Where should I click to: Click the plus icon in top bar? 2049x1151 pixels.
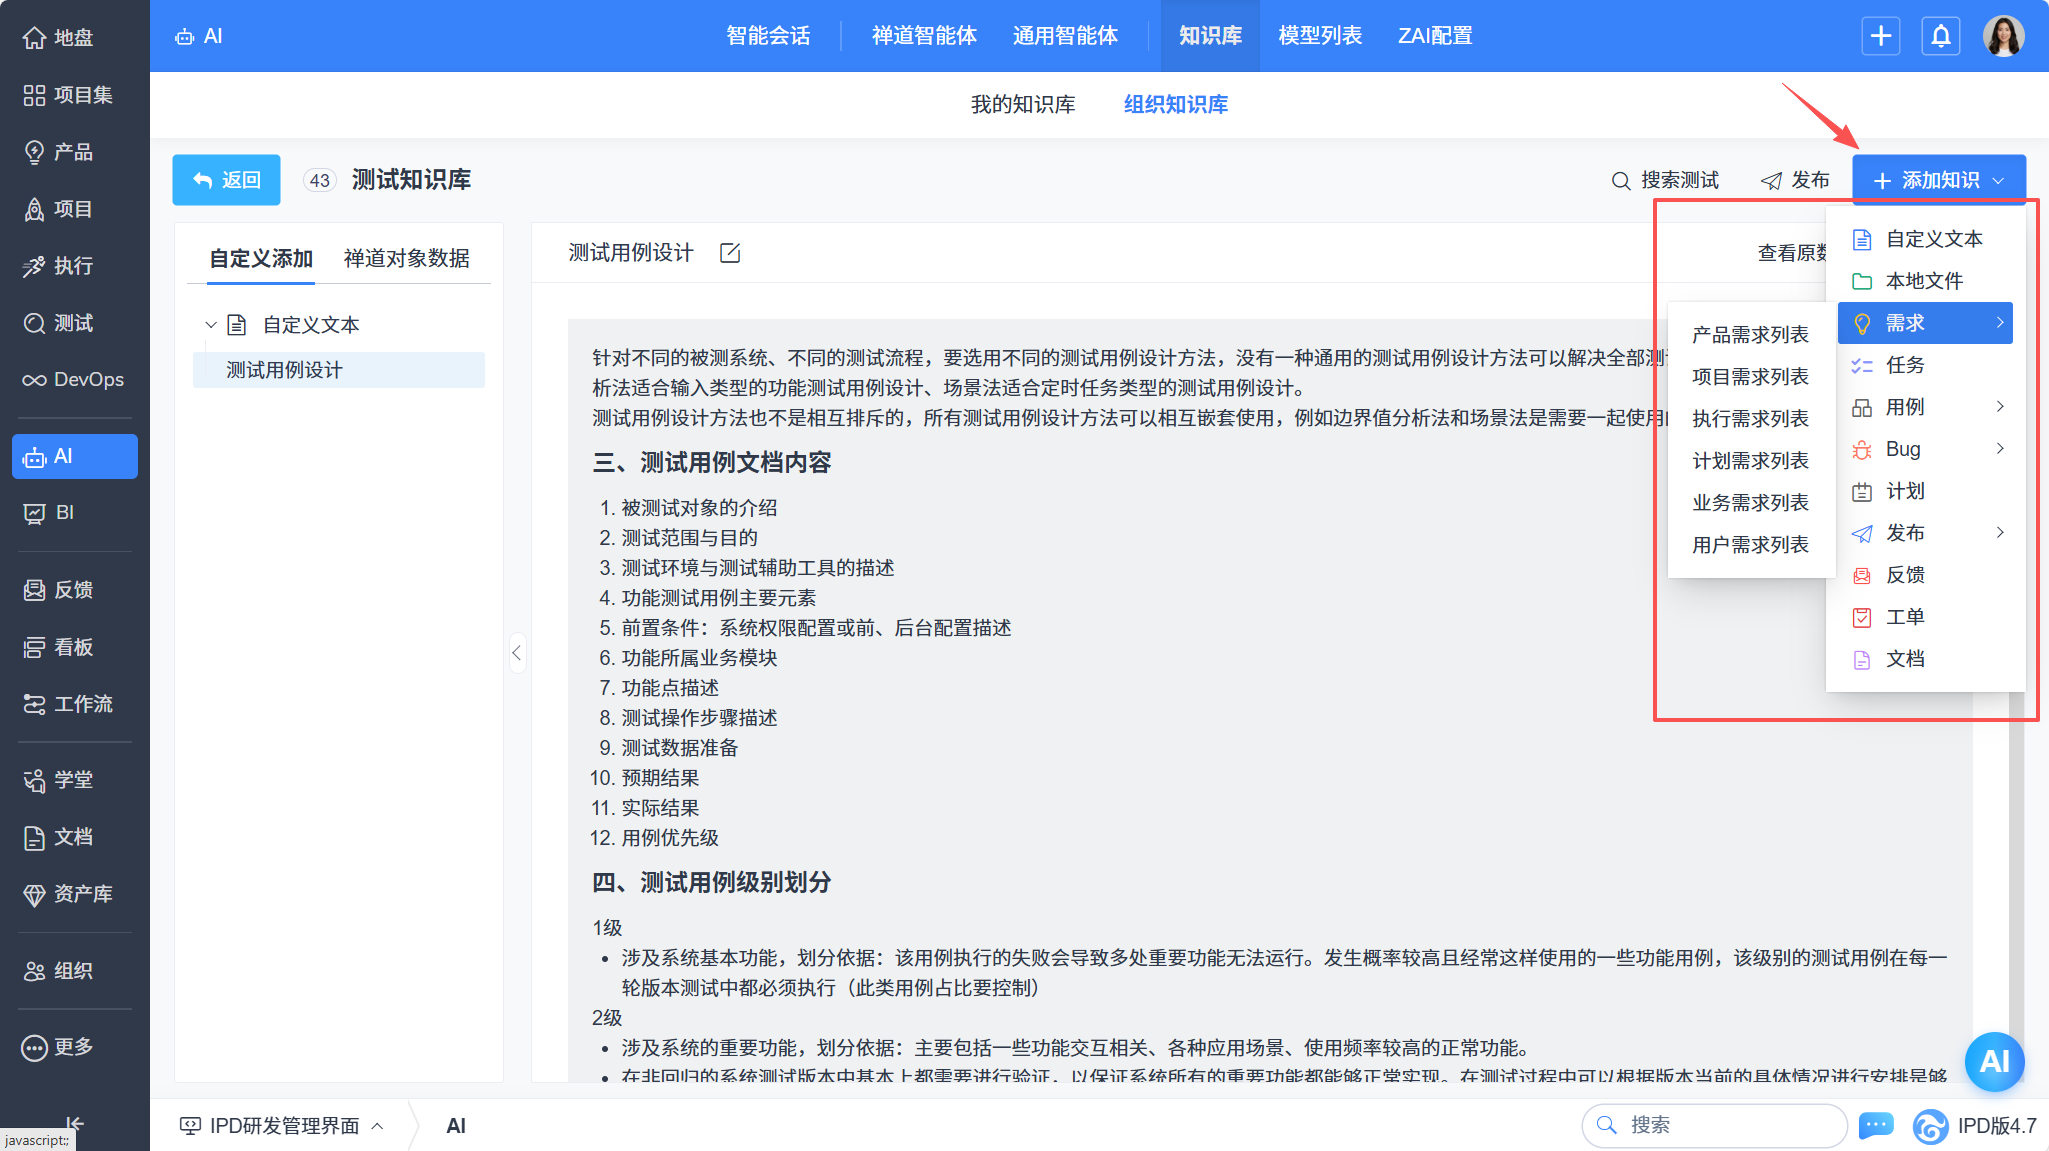click(1880, 36)
